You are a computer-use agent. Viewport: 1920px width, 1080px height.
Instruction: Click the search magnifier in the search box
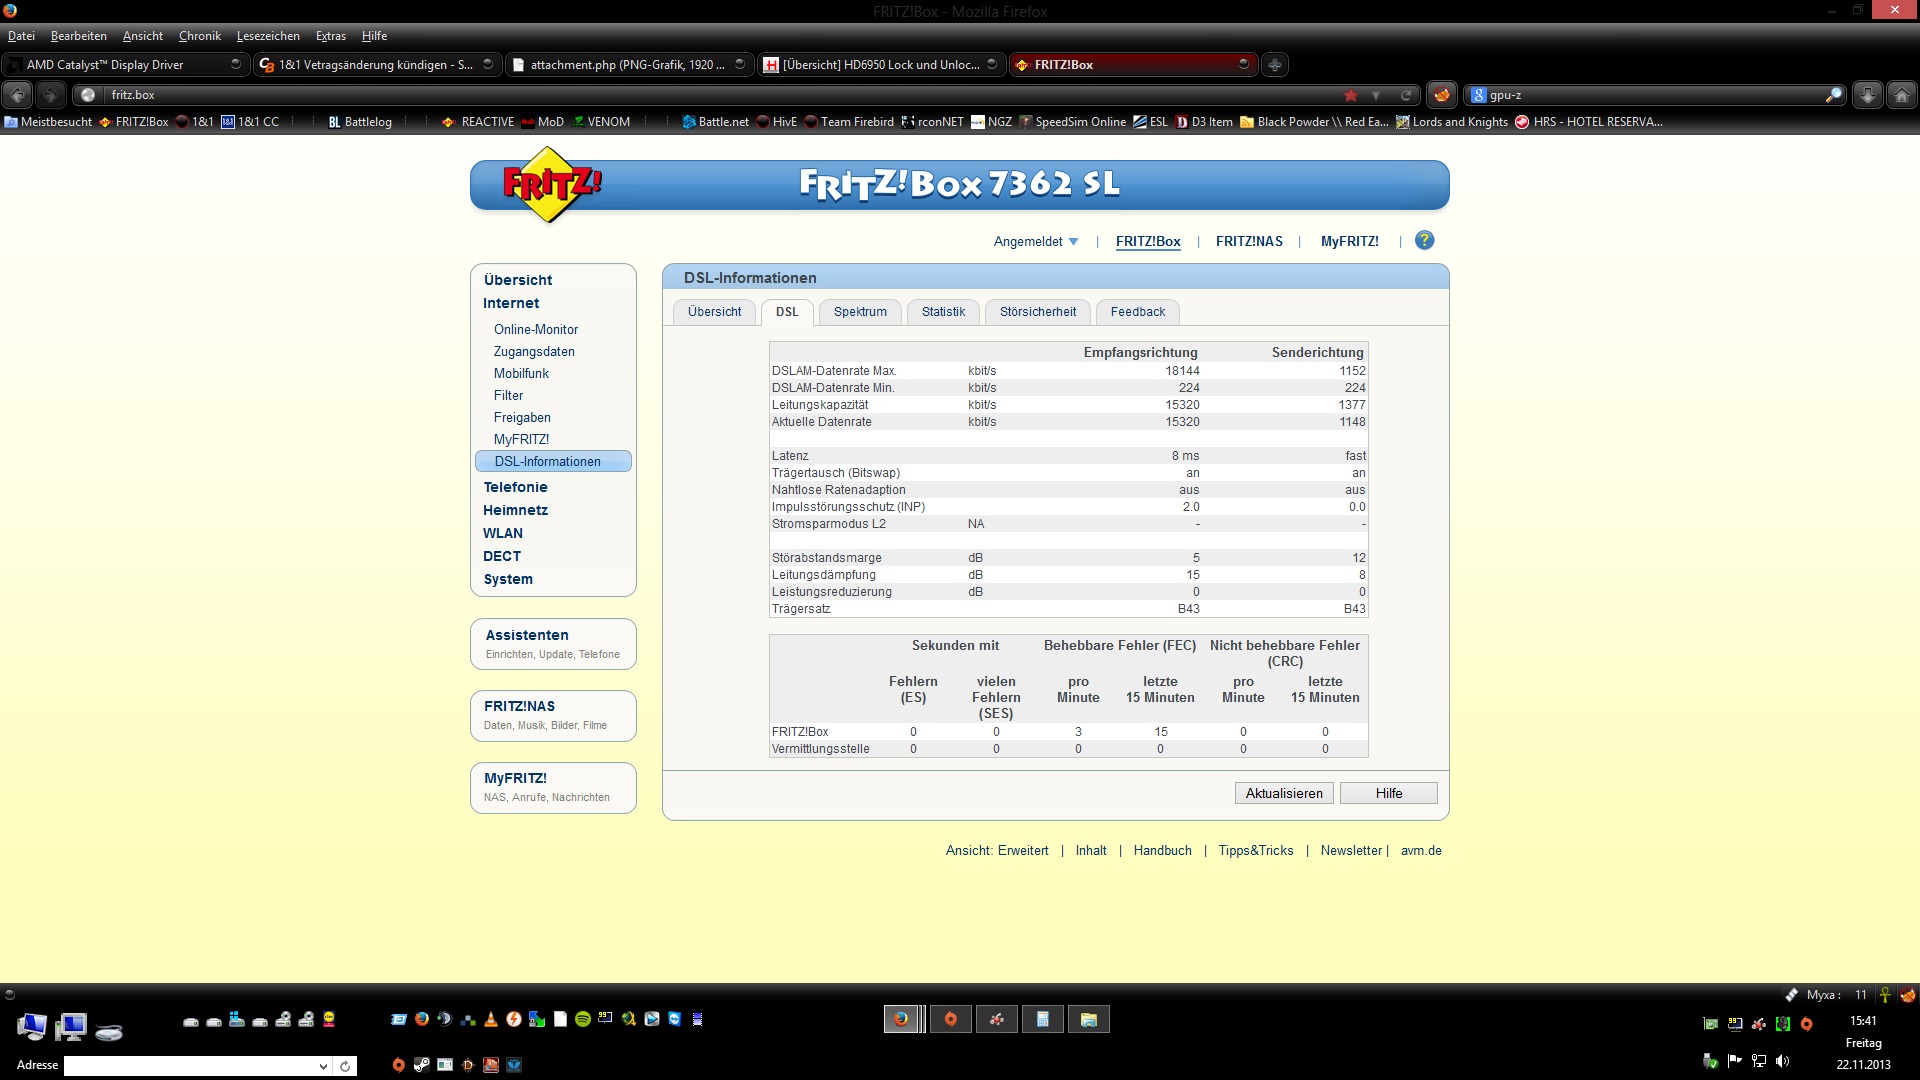1833,95
